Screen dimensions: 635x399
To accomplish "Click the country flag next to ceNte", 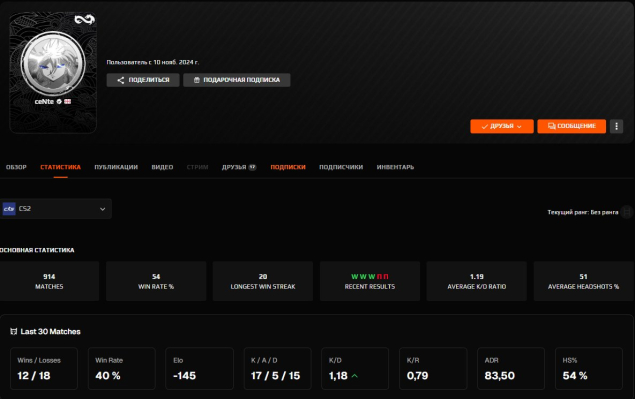I will (68, 102).
